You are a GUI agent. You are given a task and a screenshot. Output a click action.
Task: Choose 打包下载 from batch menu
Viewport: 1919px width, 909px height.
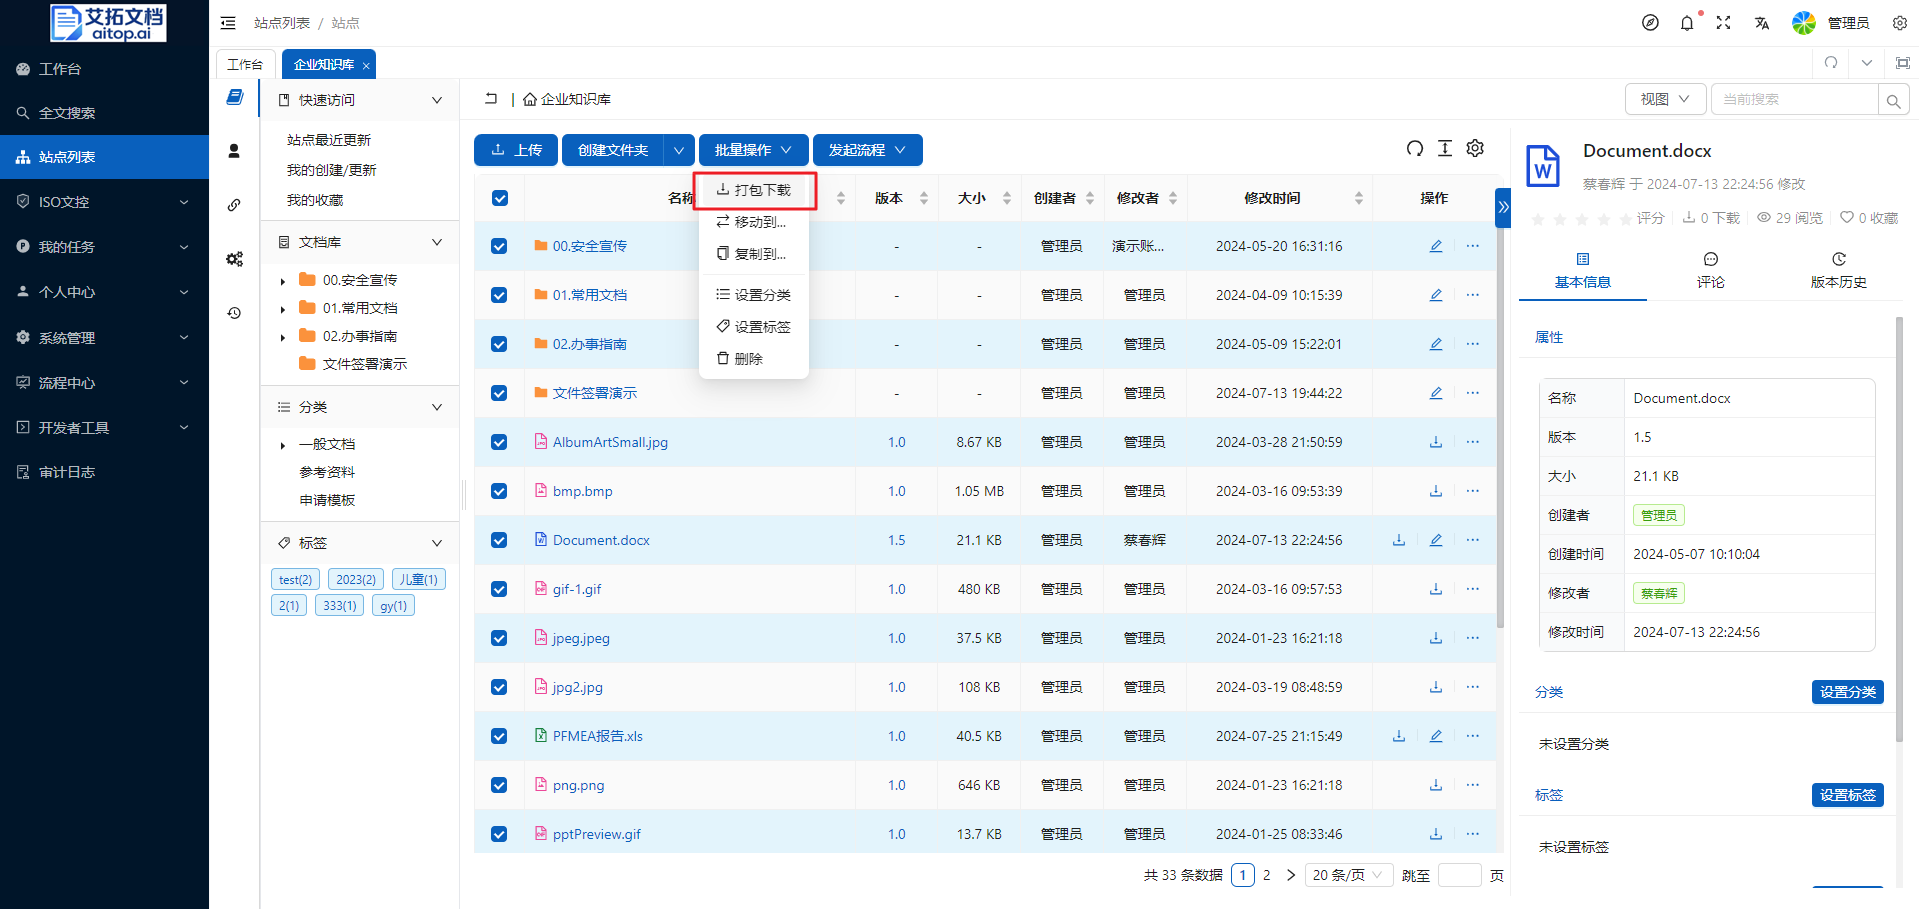pyautogui.click(x=755, y=190)
